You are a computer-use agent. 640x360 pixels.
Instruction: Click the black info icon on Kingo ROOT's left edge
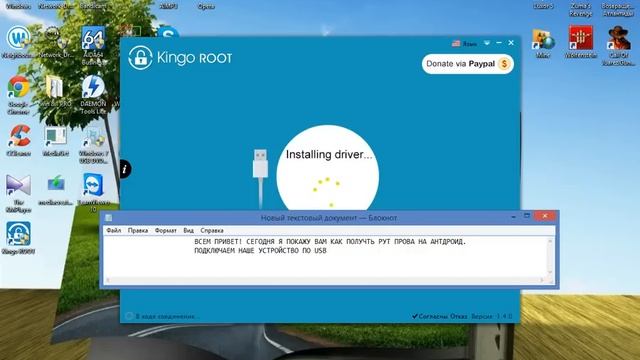125,169
